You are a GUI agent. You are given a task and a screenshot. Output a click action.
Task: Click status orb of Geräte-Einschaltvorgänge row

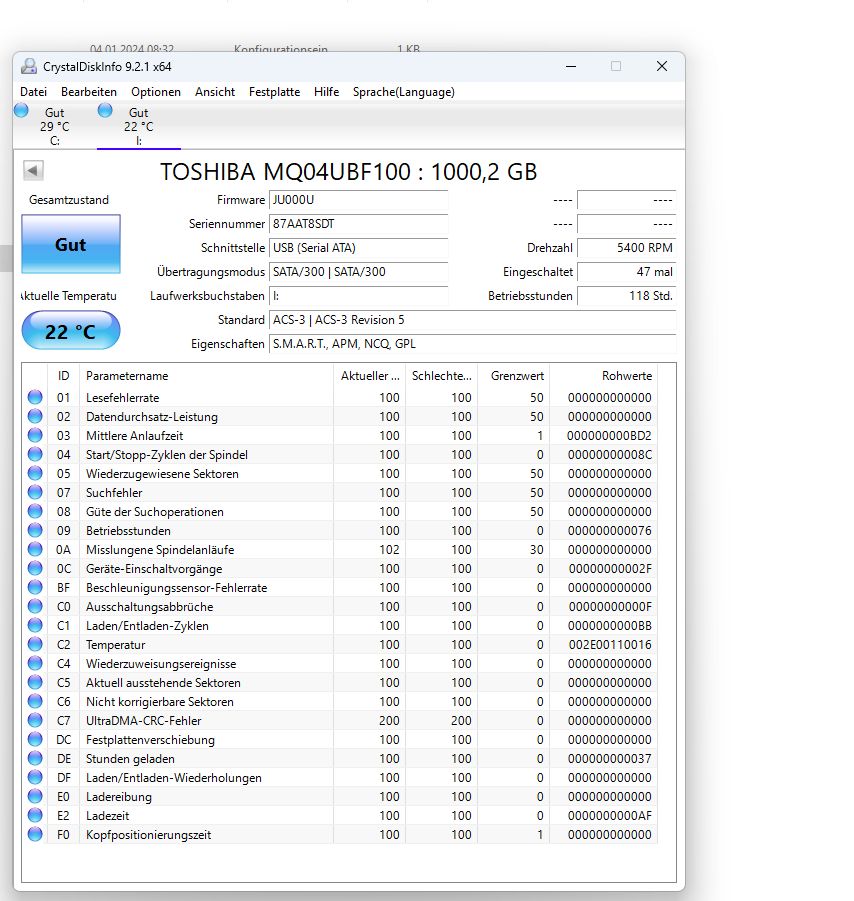pos(35,568)
